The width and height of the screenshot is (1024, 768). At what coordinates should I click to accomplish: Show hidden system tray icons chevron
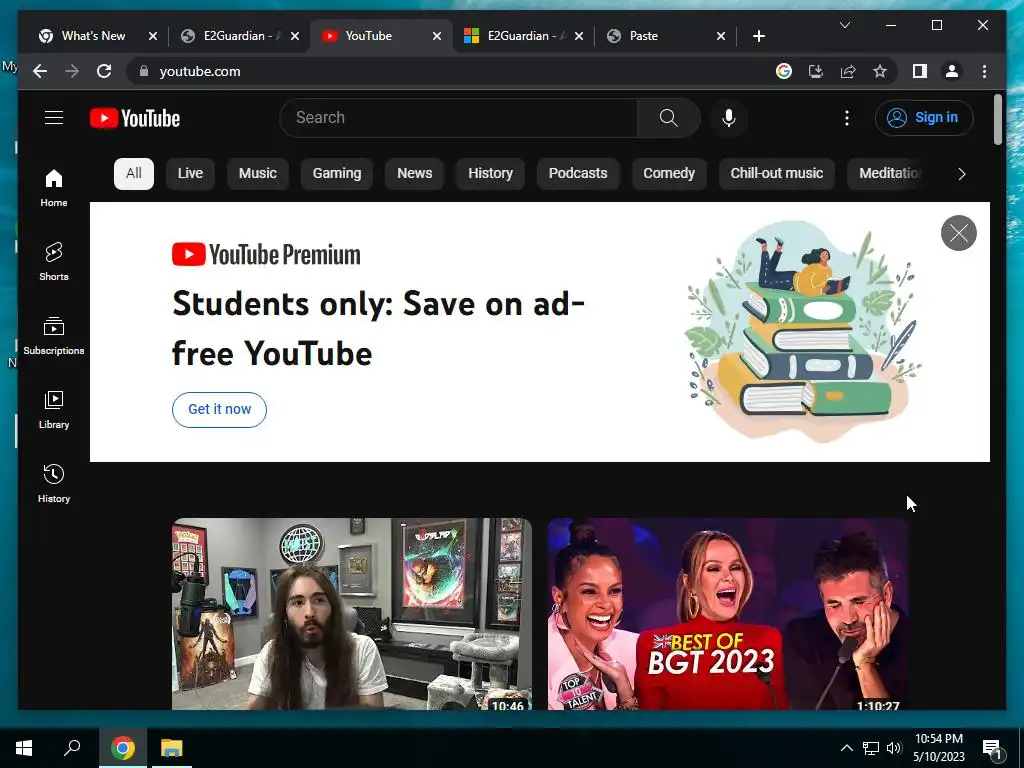(x=846, y=748)
